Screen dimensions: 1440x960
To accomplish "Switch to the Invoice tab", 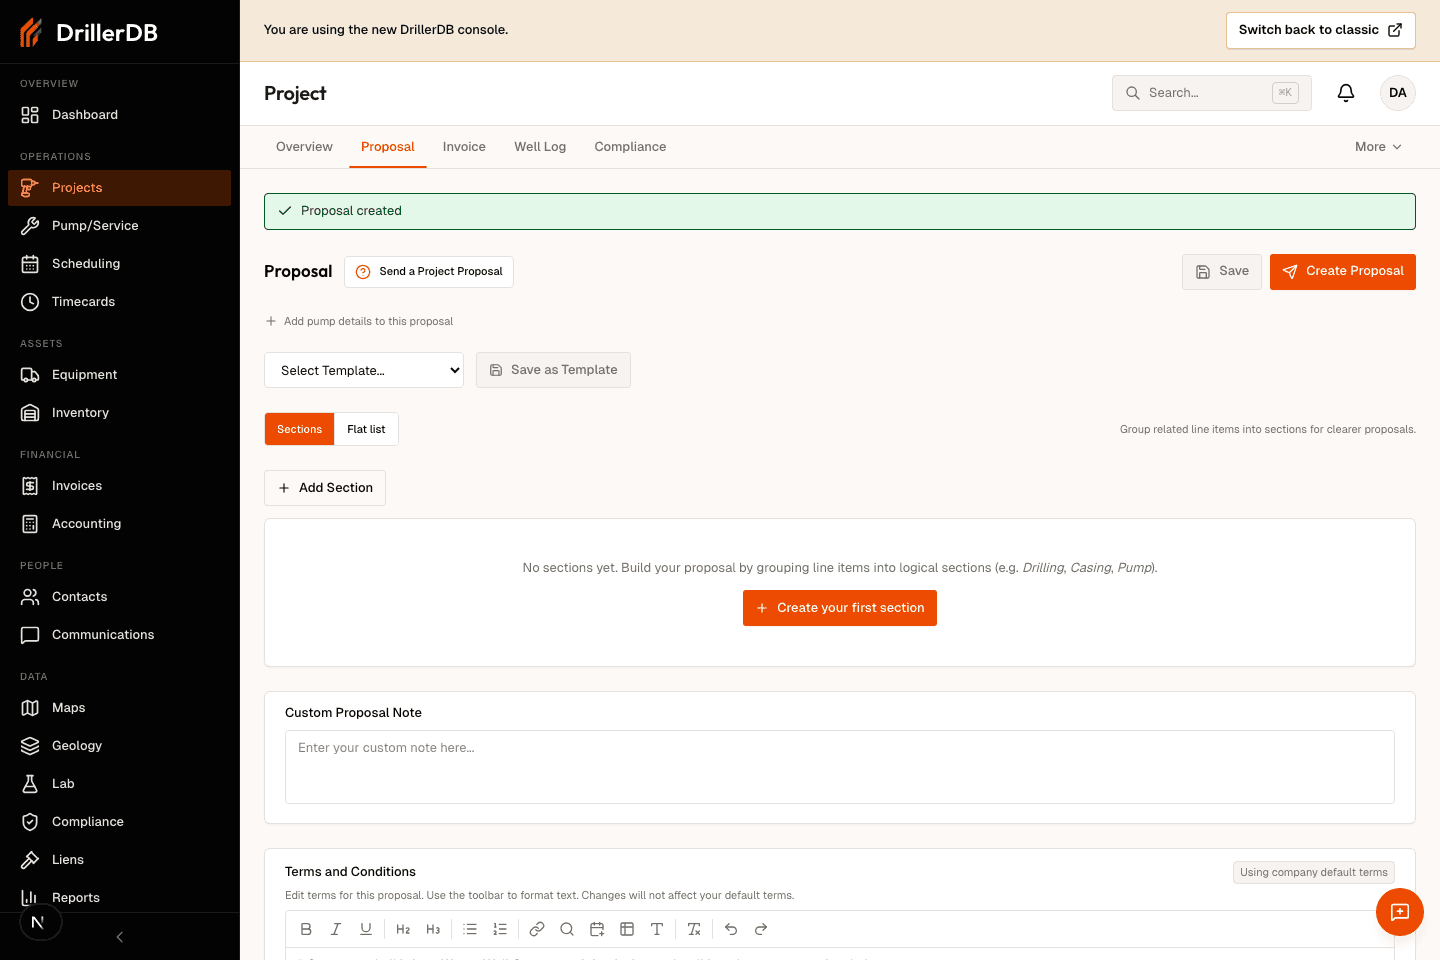I will [464, 147].
